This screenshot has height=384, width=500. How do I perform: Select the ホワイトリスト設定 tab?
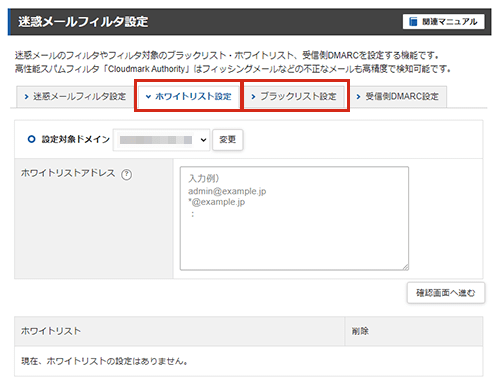click(x=189, y=97)
